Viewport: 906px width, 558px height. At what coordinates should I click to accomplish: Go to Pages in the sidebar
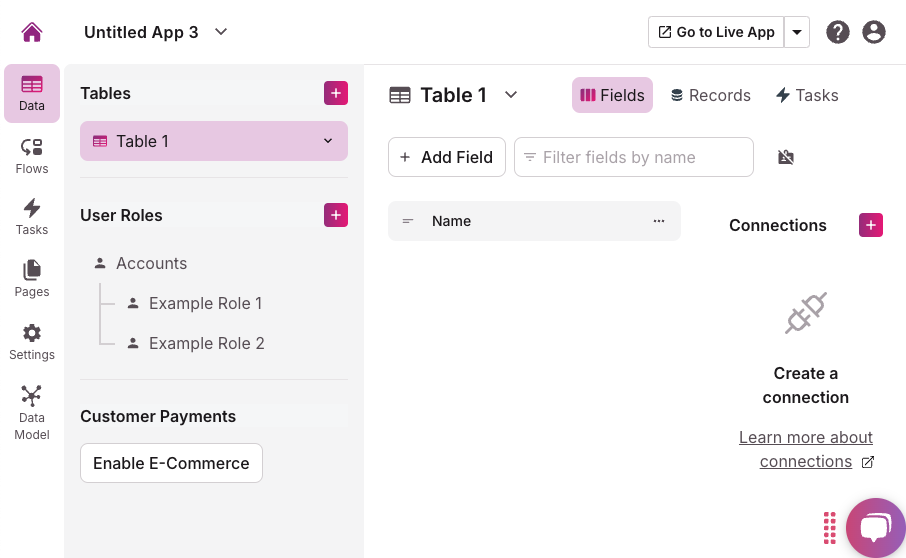[x=32, y=279]
